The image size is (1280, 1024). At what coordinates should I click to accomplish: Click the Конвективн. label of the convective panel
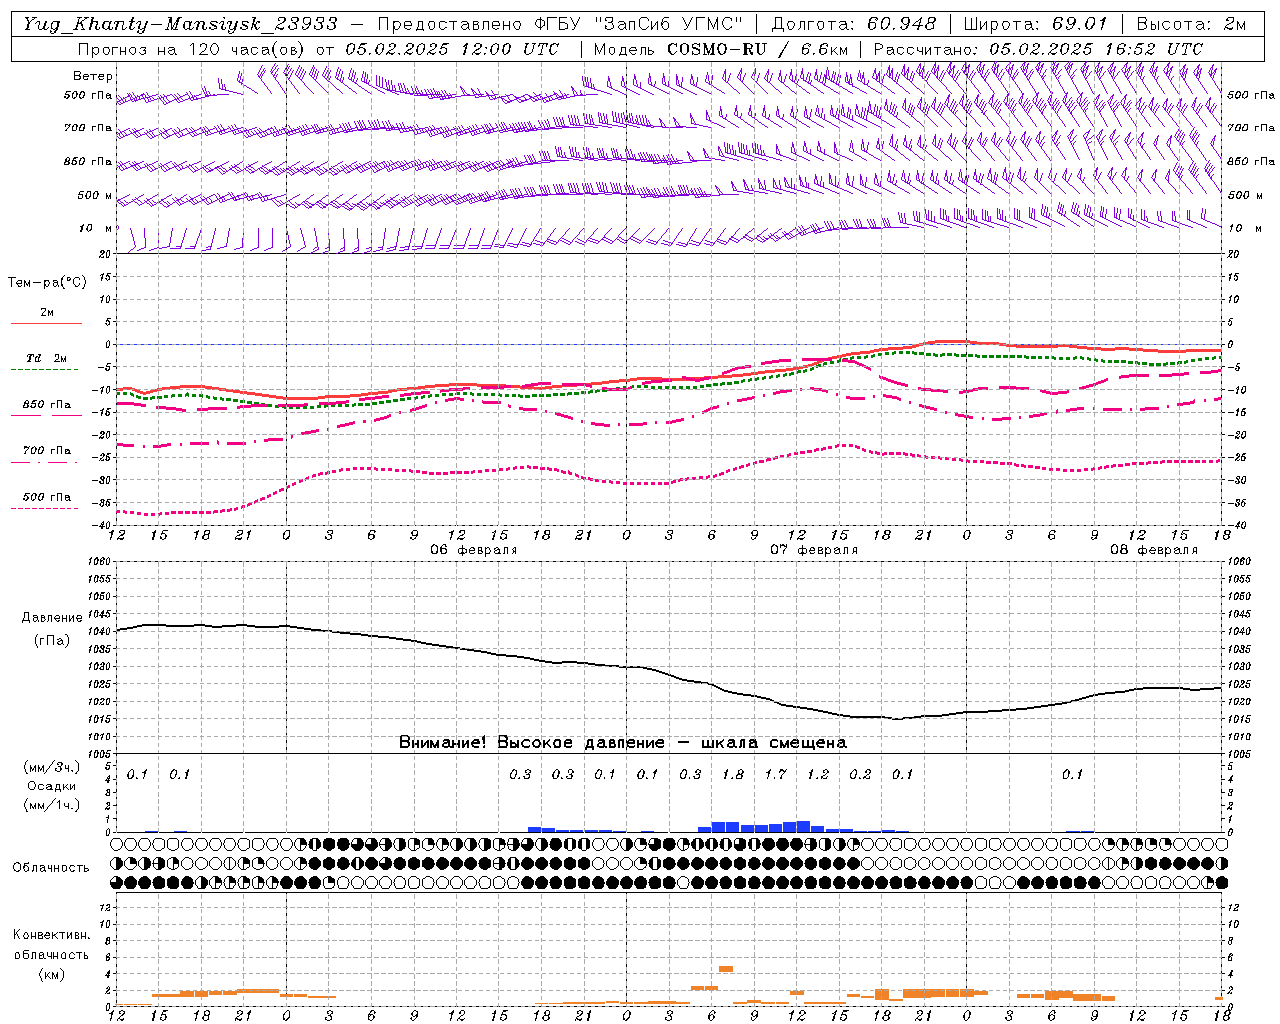pos(51,935)
